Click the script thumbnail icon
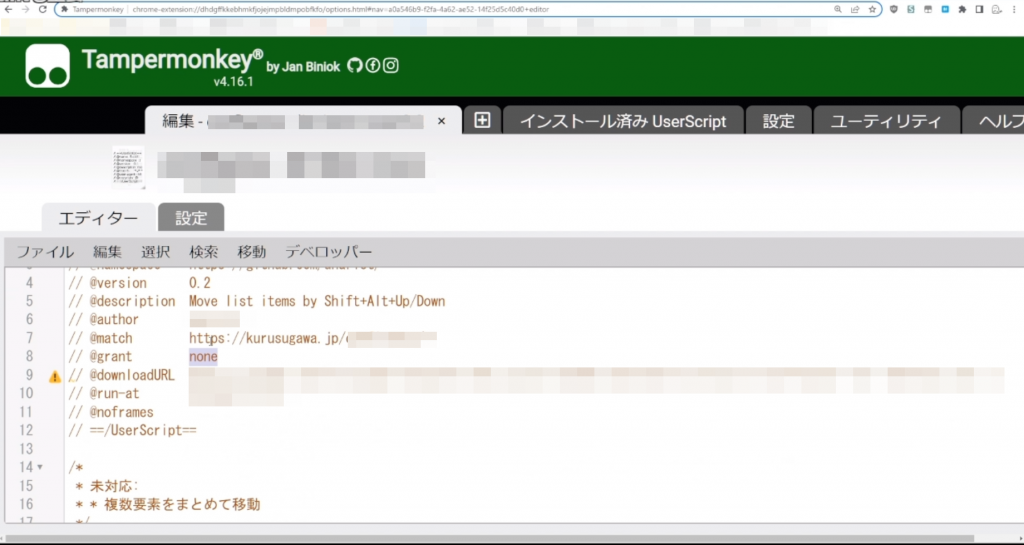This screenshot has height=545, width=1024. pyautogui.click(x=128, y=167)
